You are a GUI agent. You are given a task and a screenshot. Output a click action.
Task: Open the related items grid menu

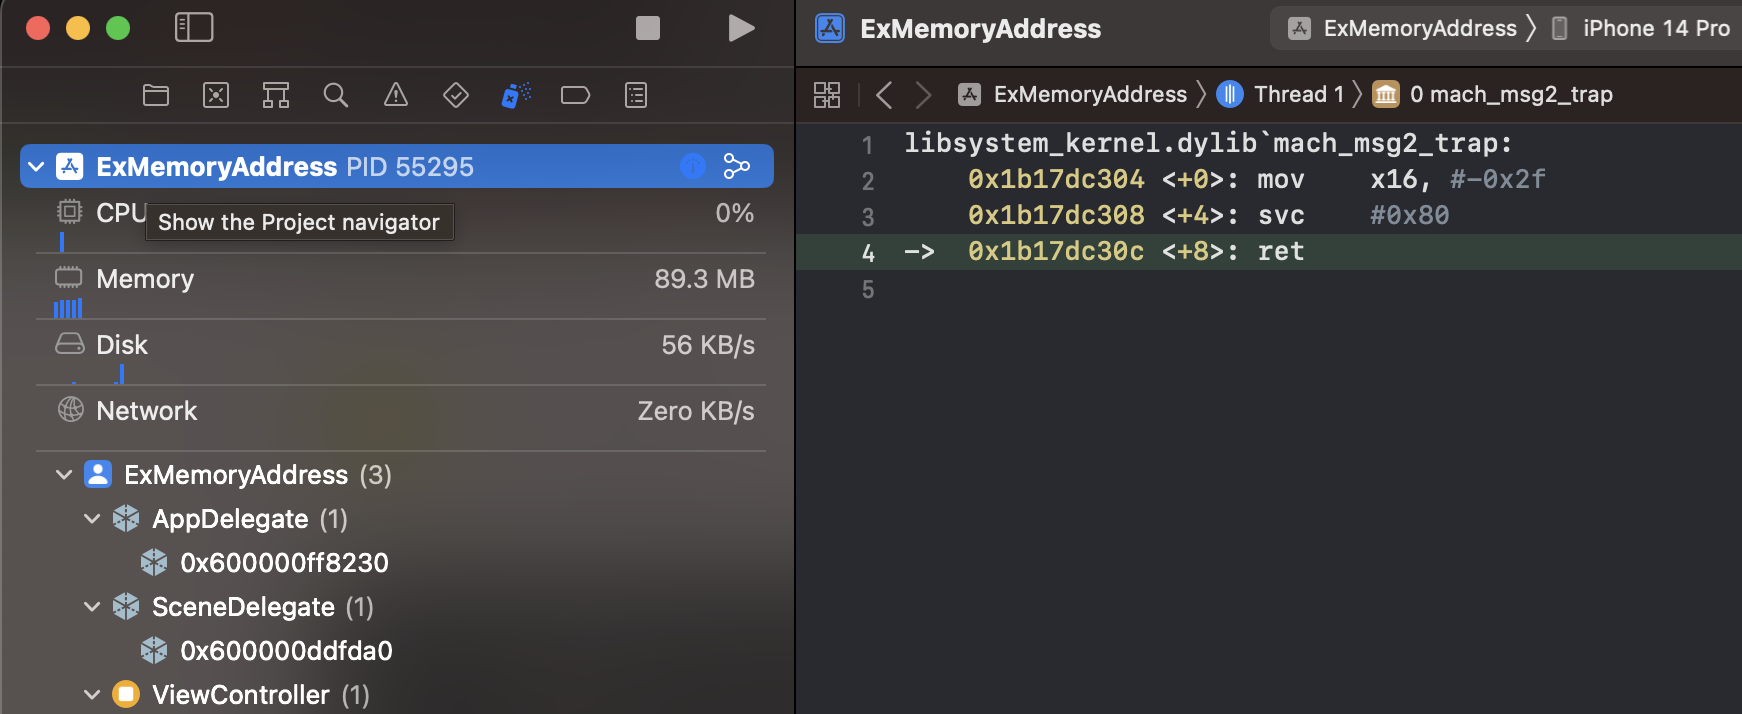(827, 95)
